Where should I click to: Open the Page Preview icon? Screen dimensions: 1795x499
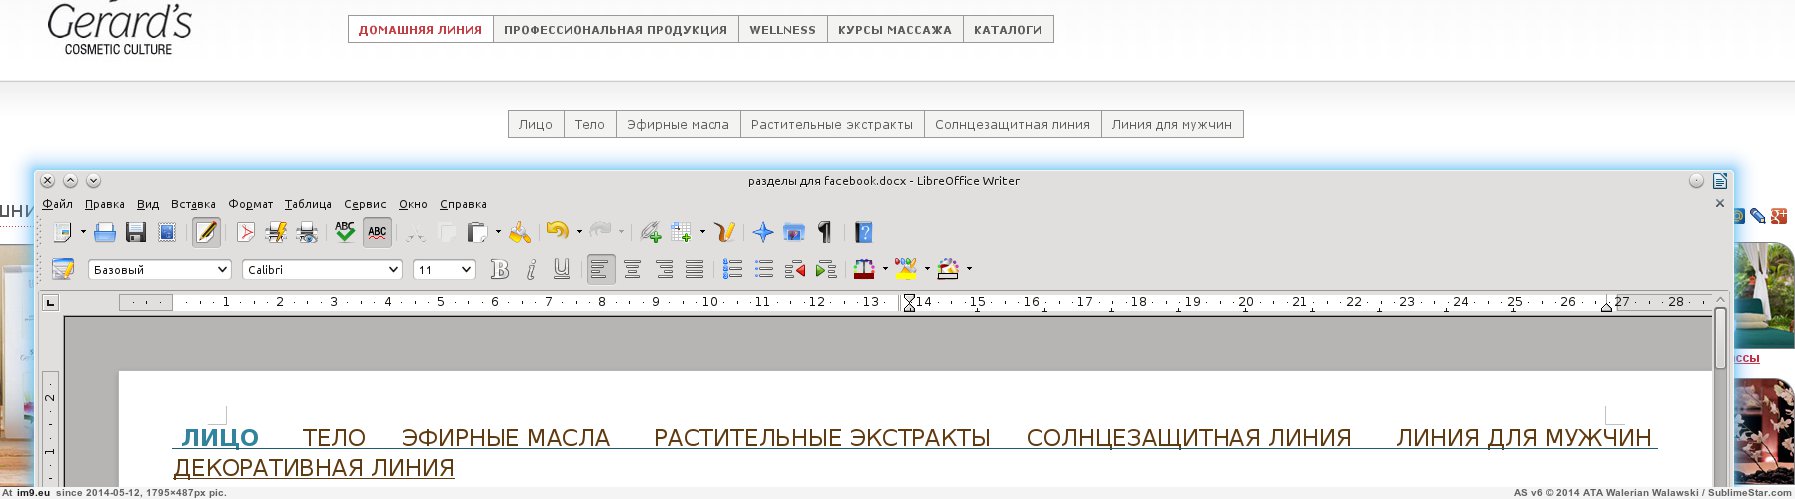307,233
